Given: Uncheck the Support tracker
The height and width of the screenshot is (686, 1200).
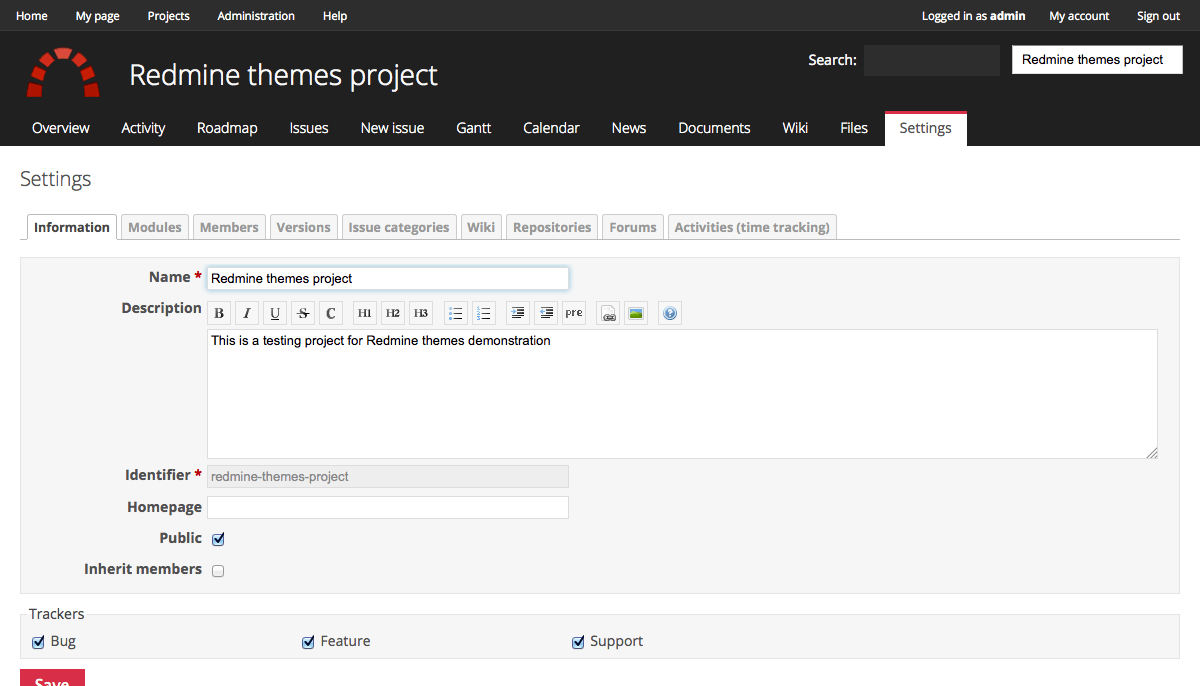Looking at the screenshot, I should click(578, 642).
